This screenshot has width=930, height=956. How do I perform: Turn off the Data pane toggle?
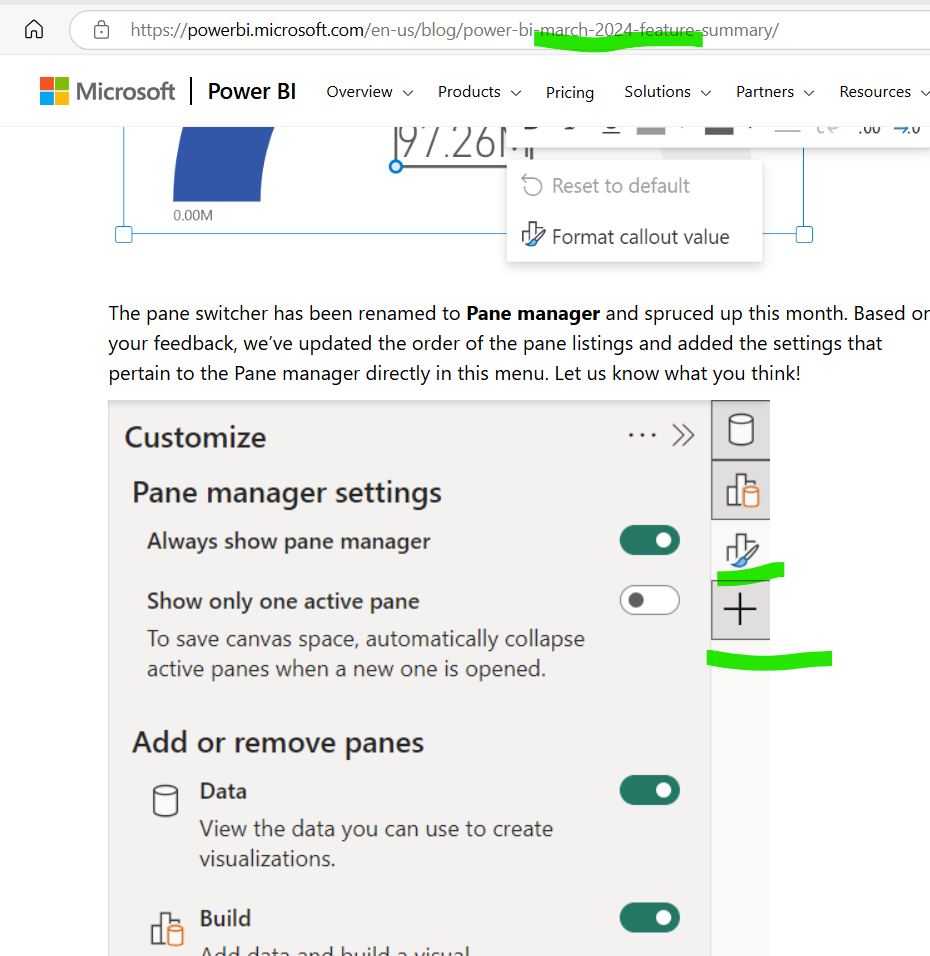tap(649, 790)
